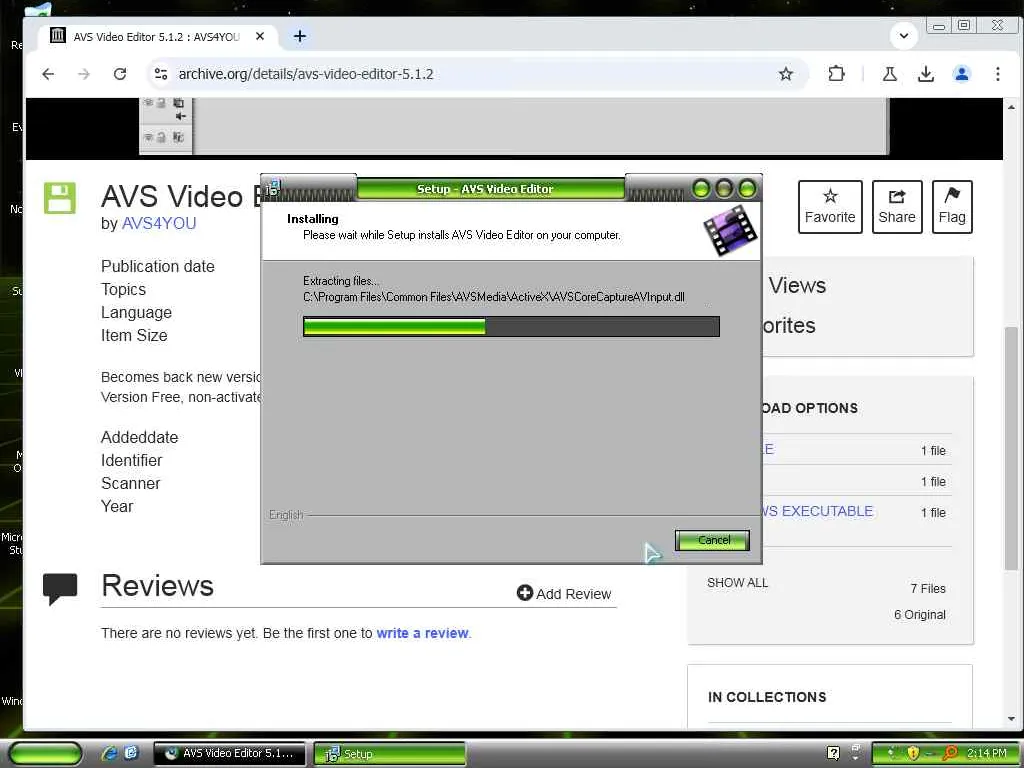Click the browser forward arrow
Screen dimensions: 1024x768
coord(84,74)
